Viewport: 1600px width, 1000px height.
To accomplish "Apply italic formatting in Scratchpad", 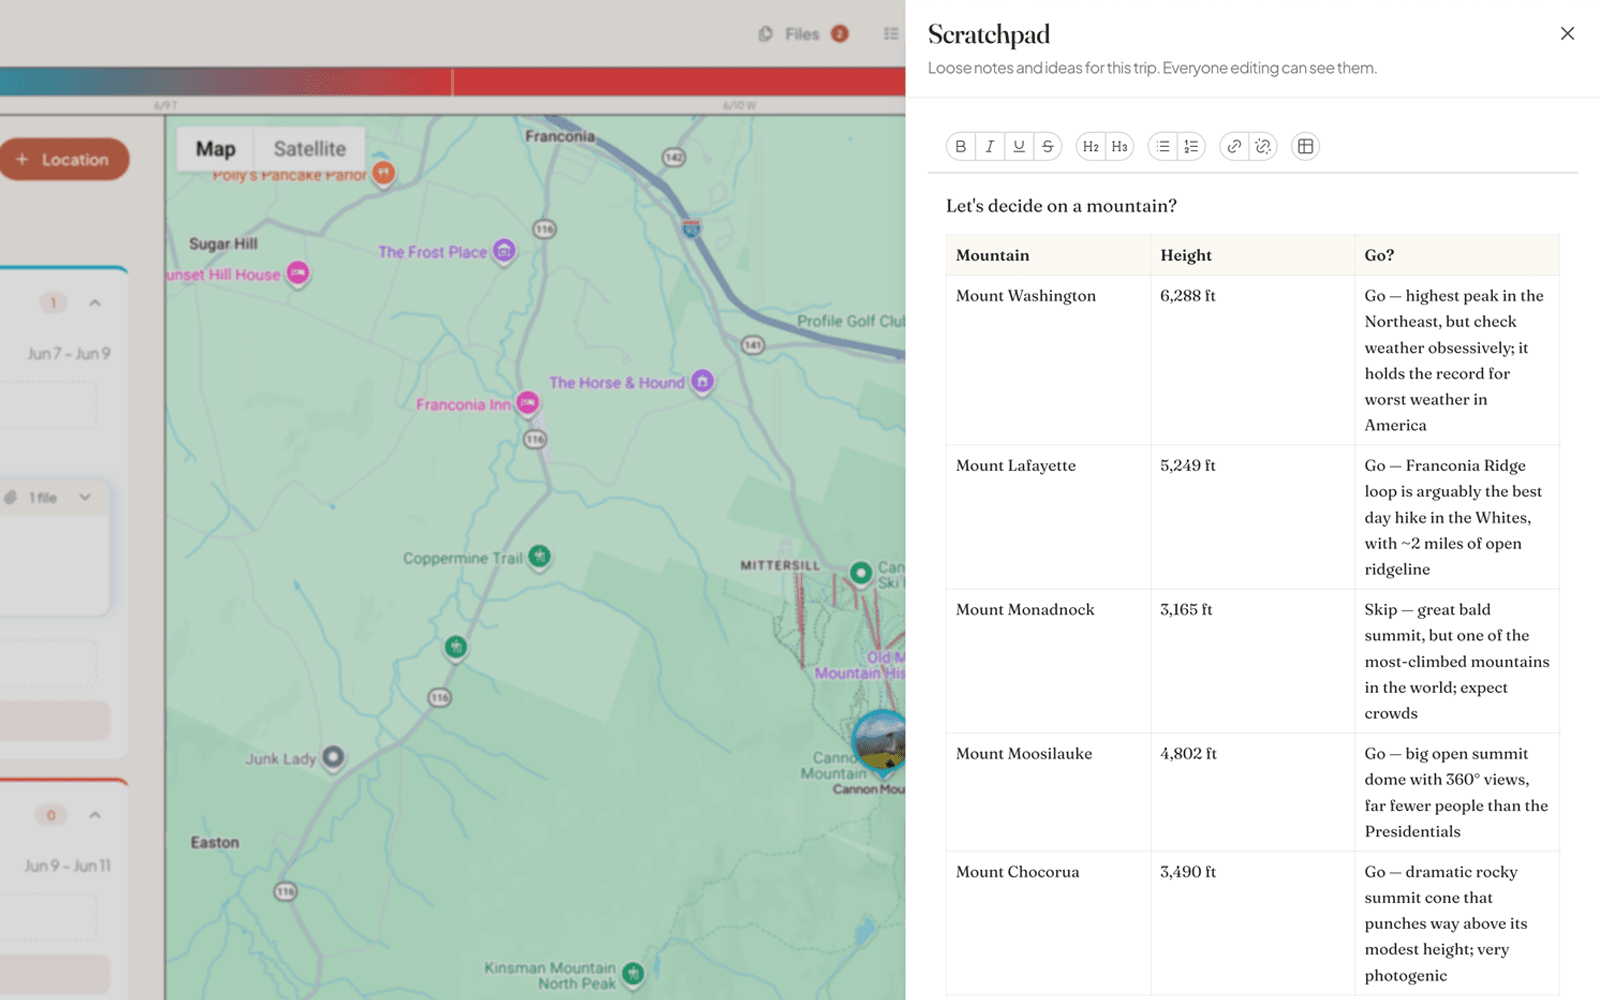I will tap(990, 147).
